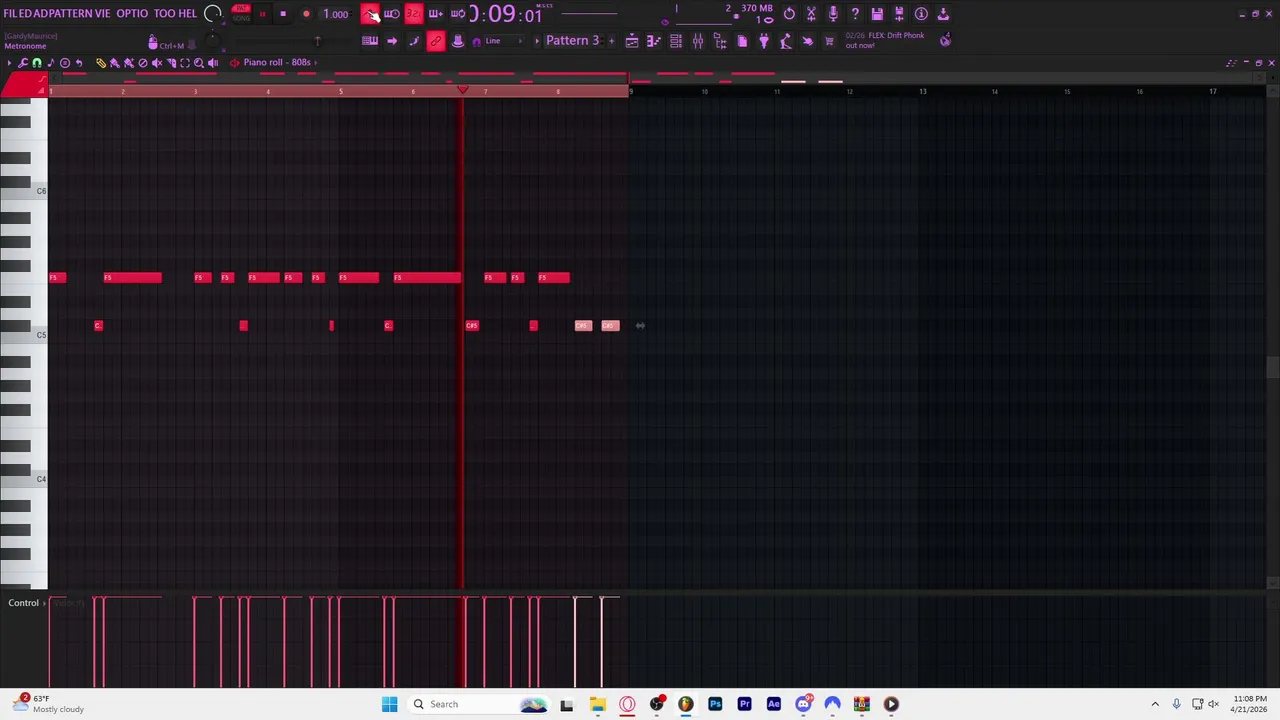Open the Pattern 3 selector
This screenshot has width=1280, height=720.
click(573, 41)
